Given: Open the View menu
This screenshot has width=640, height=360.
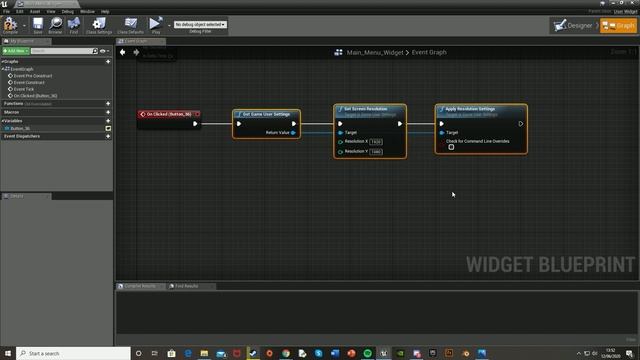Looking at the screenshot, I should point(51,11).
